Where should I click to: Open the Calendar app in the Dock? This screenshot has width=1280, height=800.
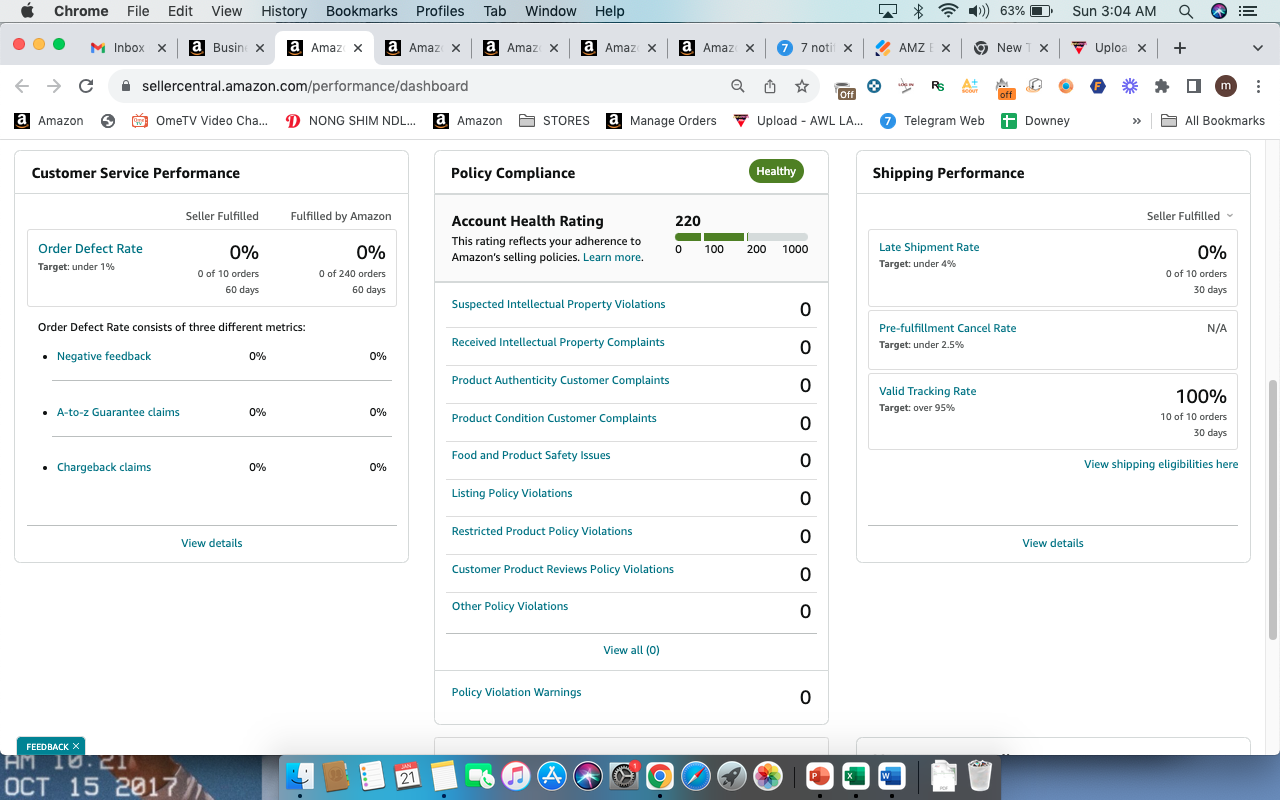408,775
